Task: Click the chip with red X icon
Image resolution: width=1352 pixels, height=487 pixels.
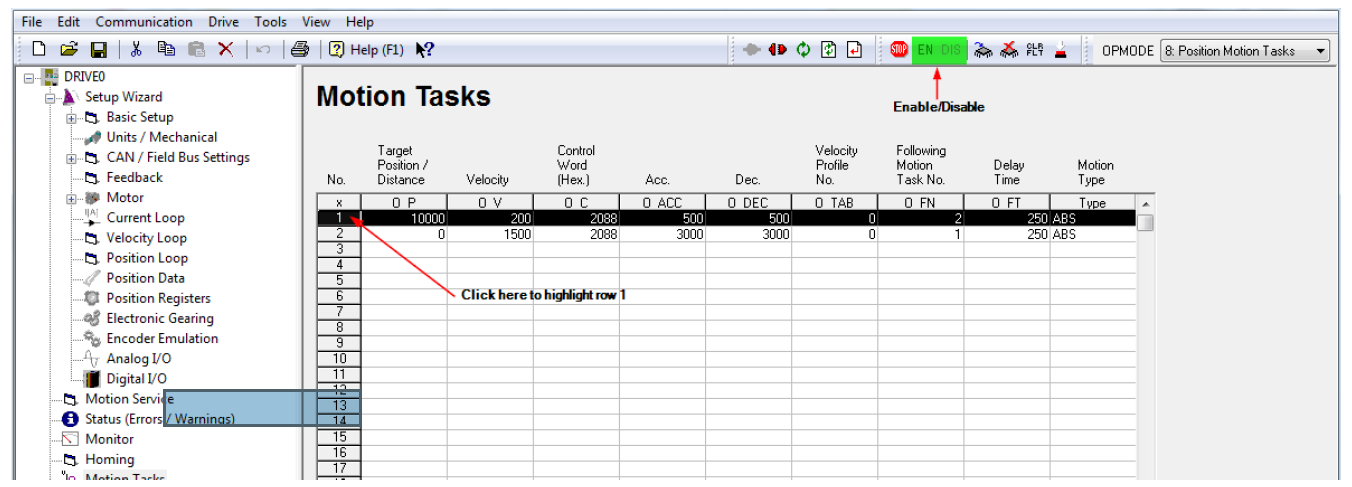Action: [x=1010, y=50]
